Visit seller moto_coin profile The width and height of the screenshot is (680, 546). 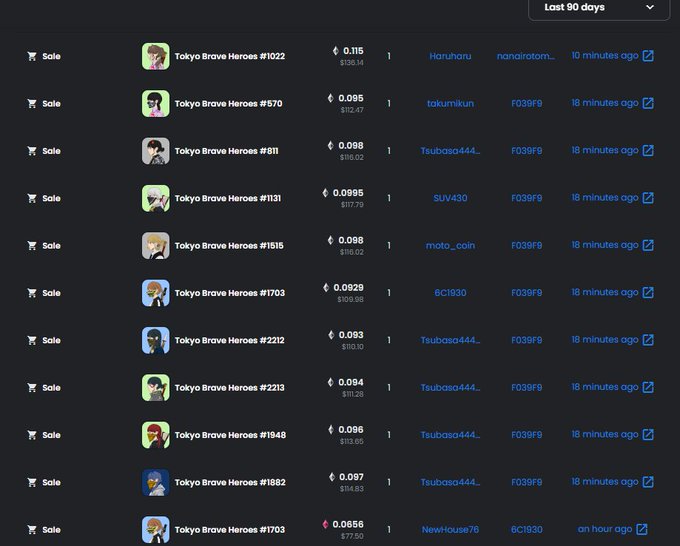450,245
